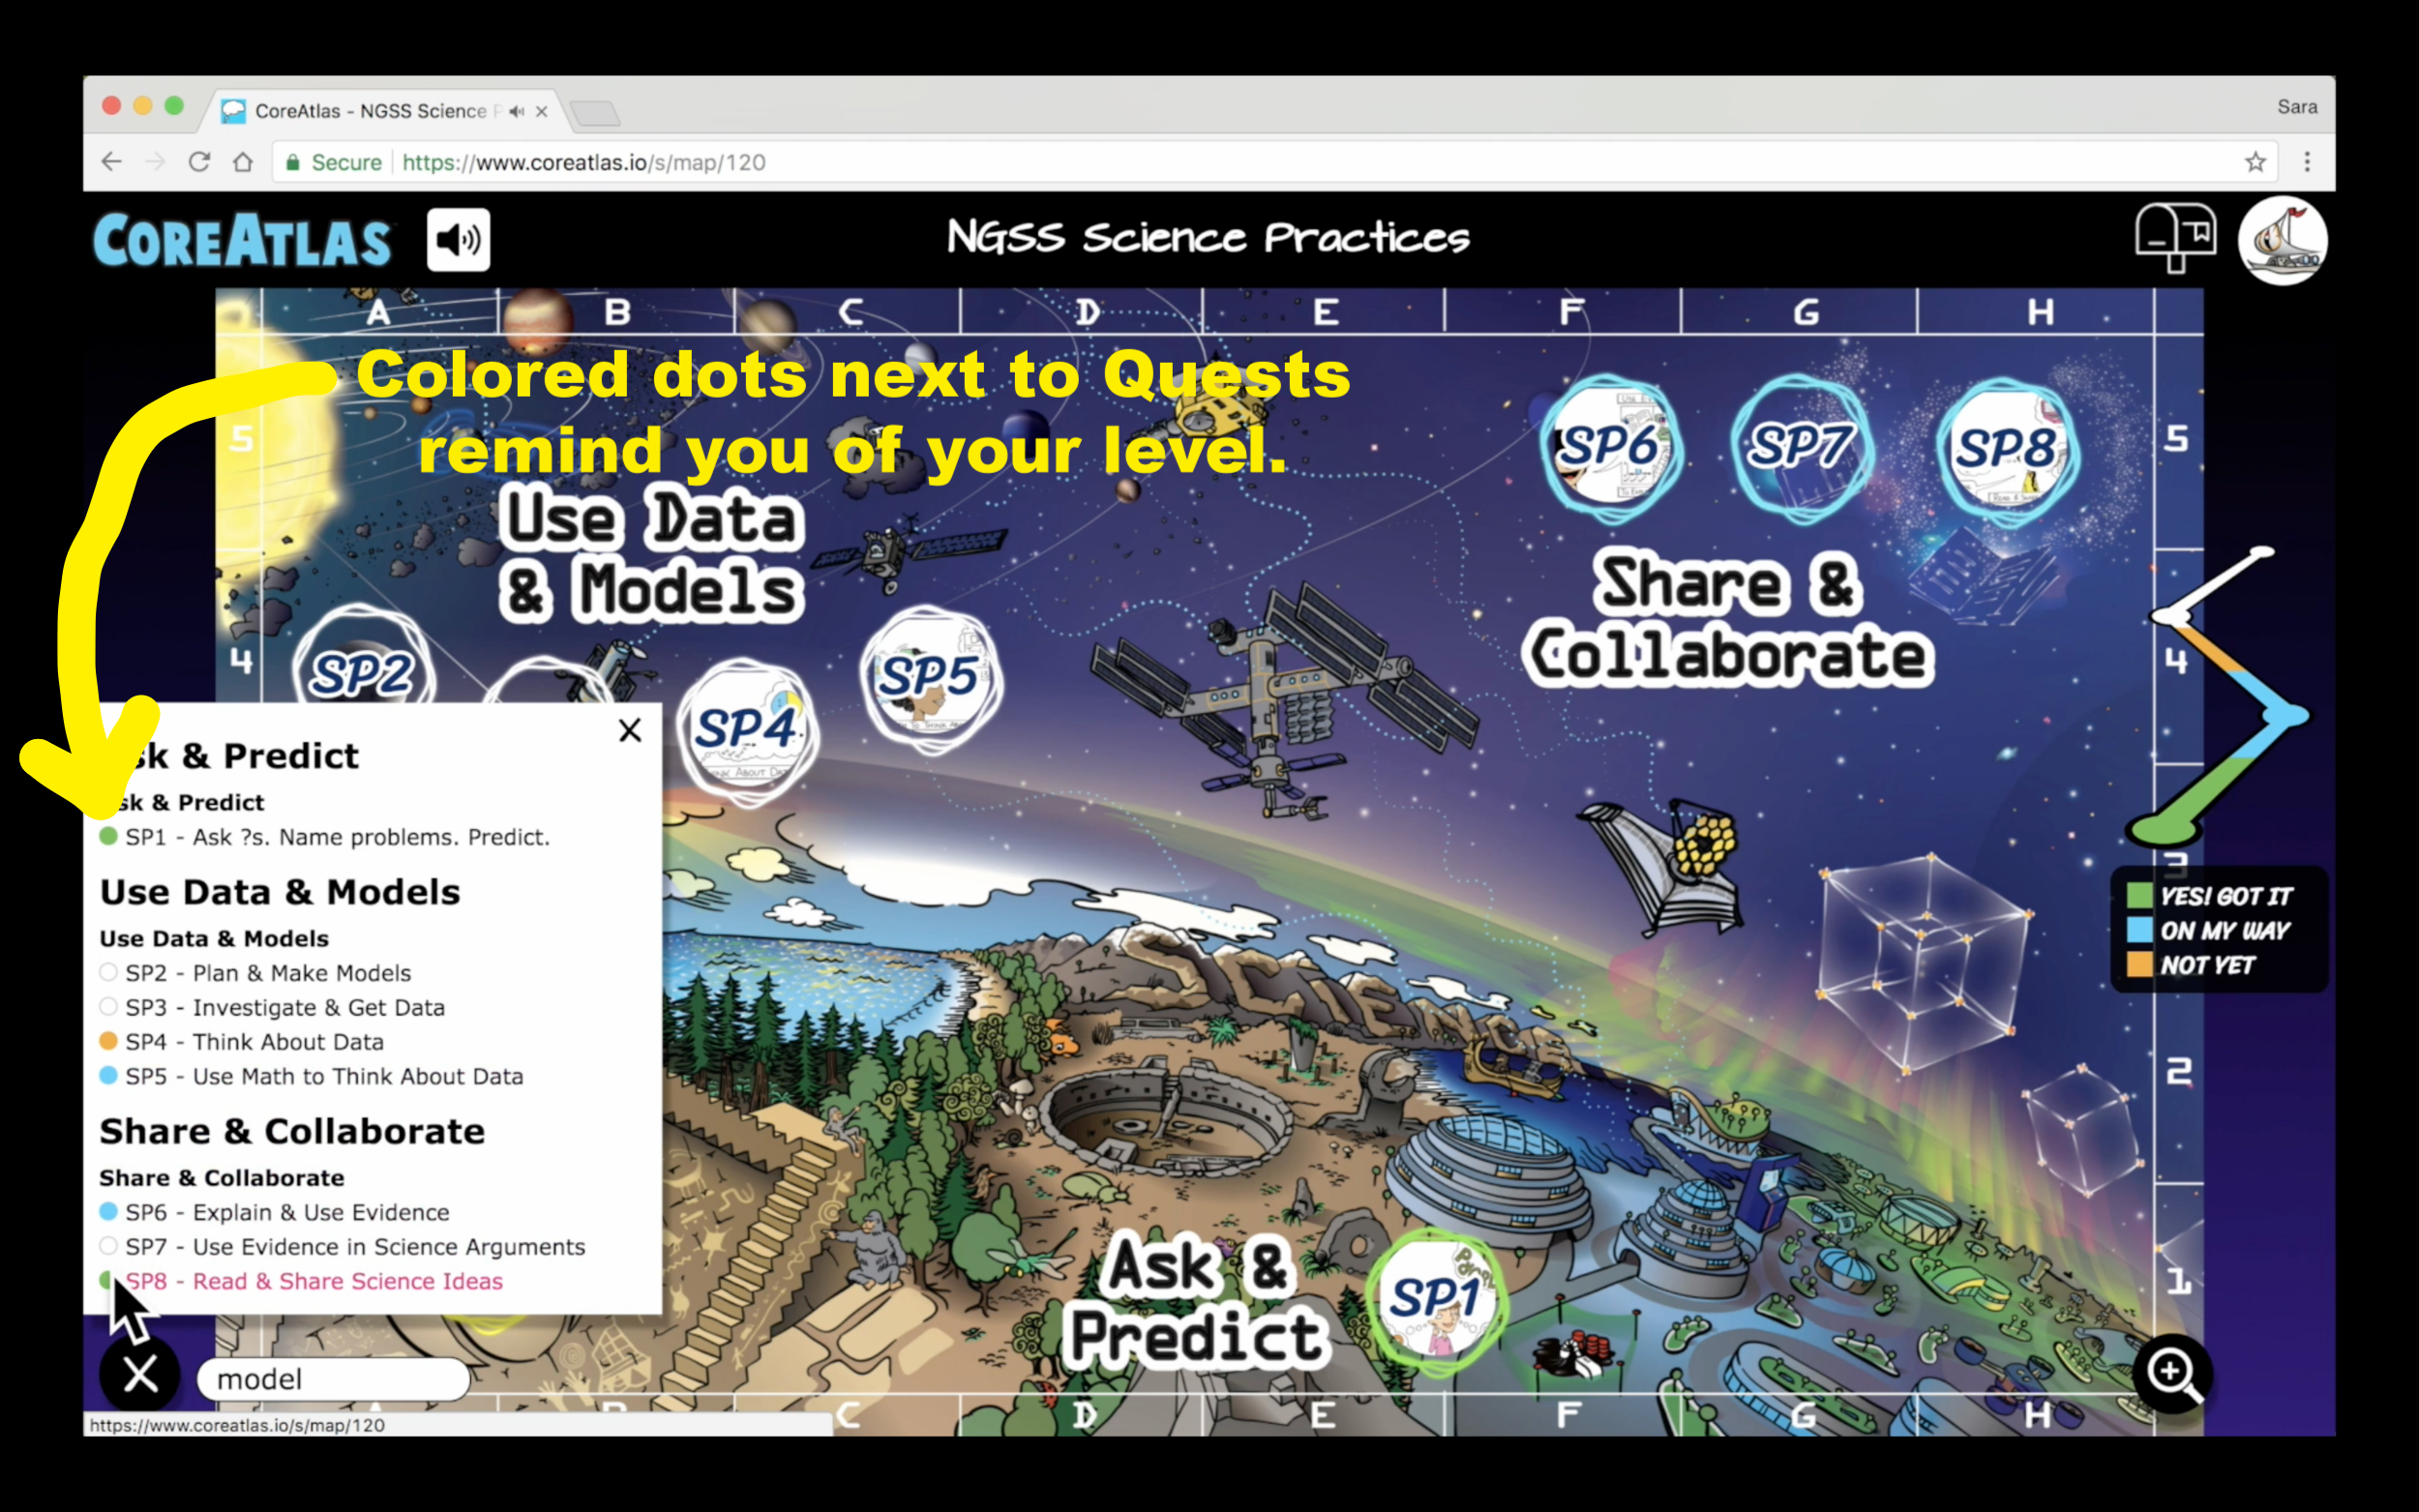Click the ON MY WAY legend swatch
The image size is (2419, 1512).
(2140, 930)
